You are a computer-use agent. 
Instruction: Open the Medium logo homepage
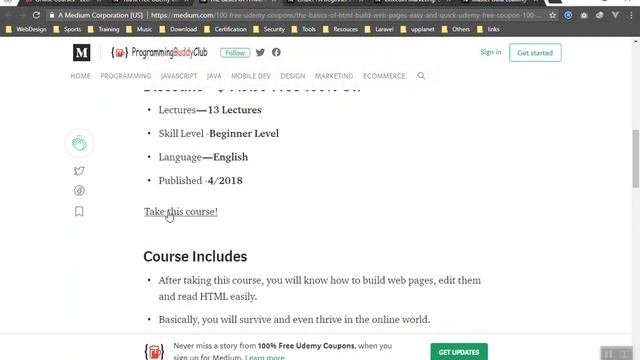[82, 53]
